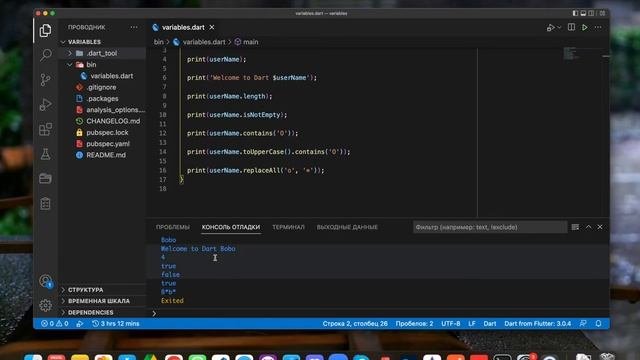
Task: Open the status bar debug launch icon
Action: 80,324
